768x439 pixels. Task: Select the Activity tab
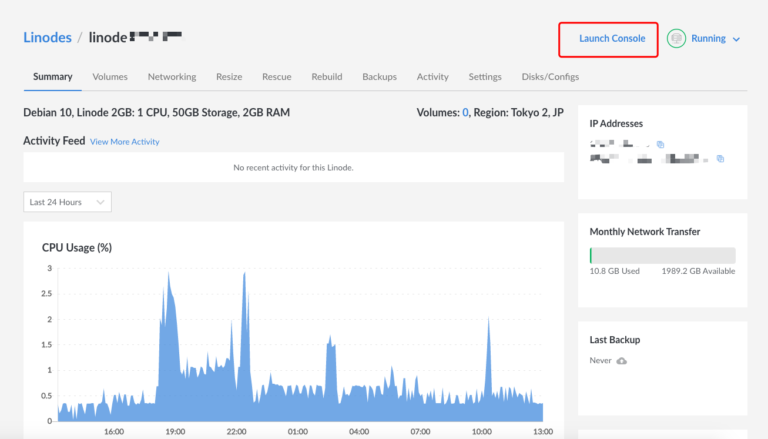432,77
